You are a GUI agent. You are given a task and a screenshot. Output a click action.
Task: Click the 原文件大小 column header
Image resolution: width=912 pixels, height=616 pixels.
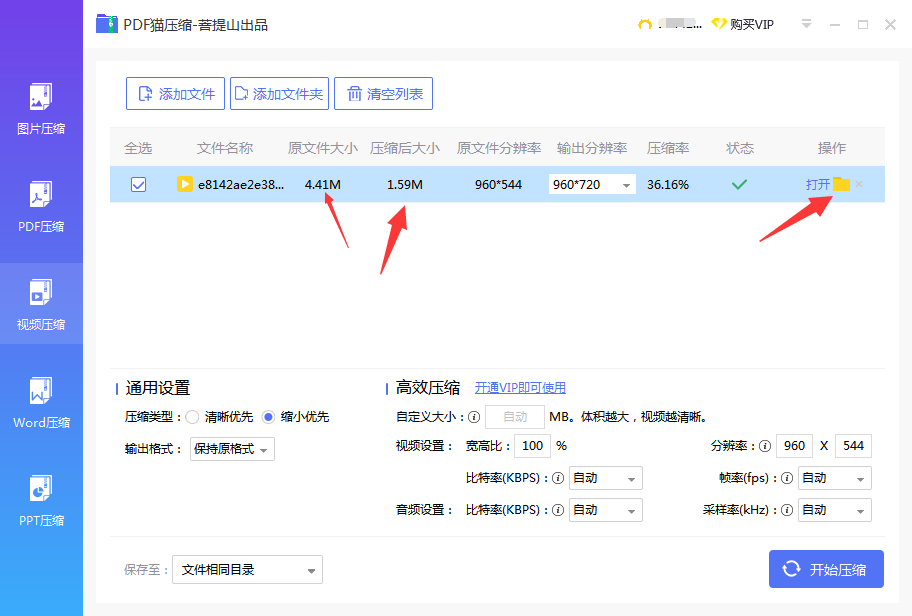(322, 148)
